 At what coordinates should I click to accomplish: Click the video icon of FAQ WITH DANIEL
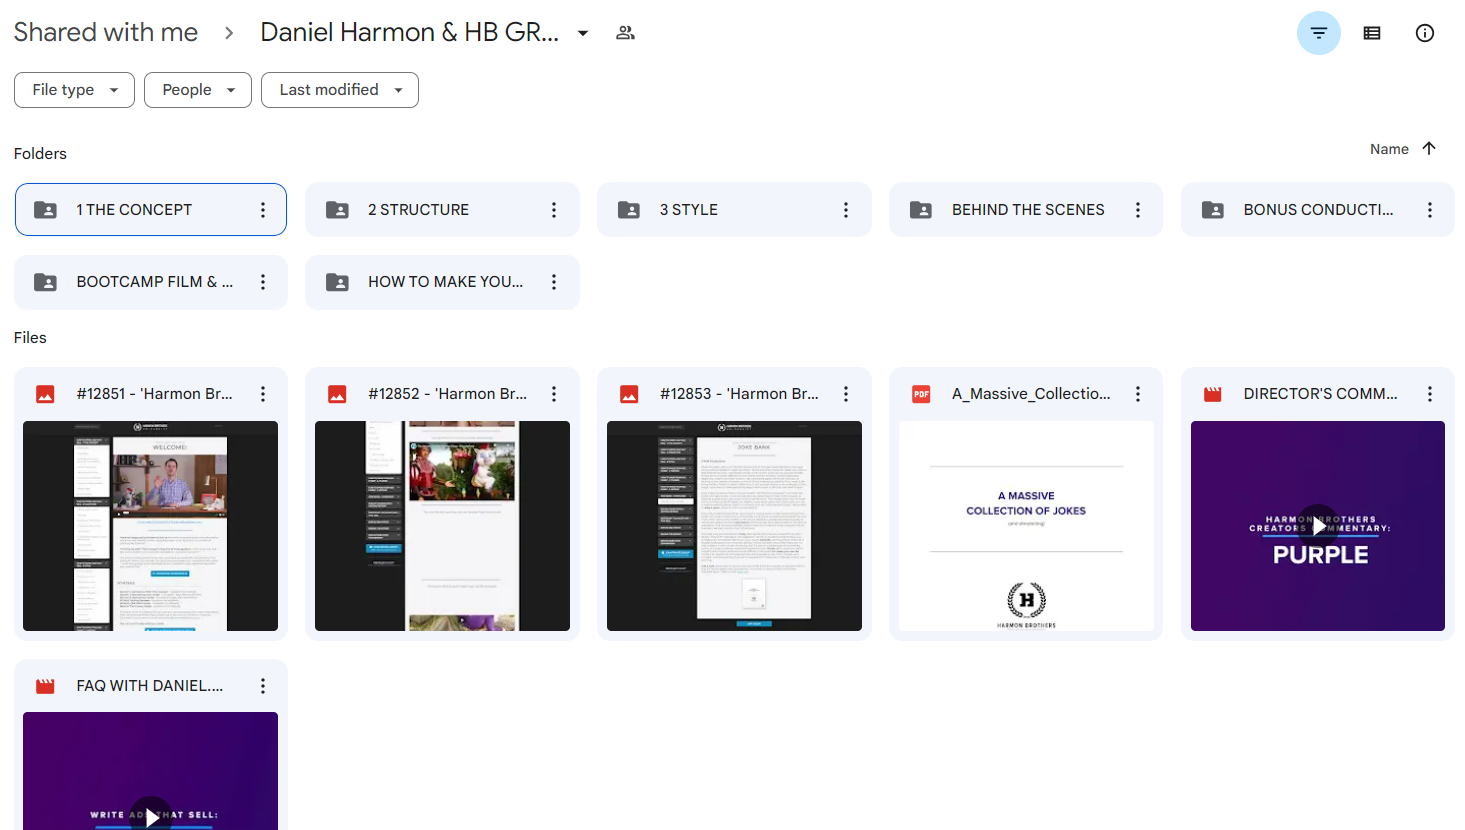point(45,686)
